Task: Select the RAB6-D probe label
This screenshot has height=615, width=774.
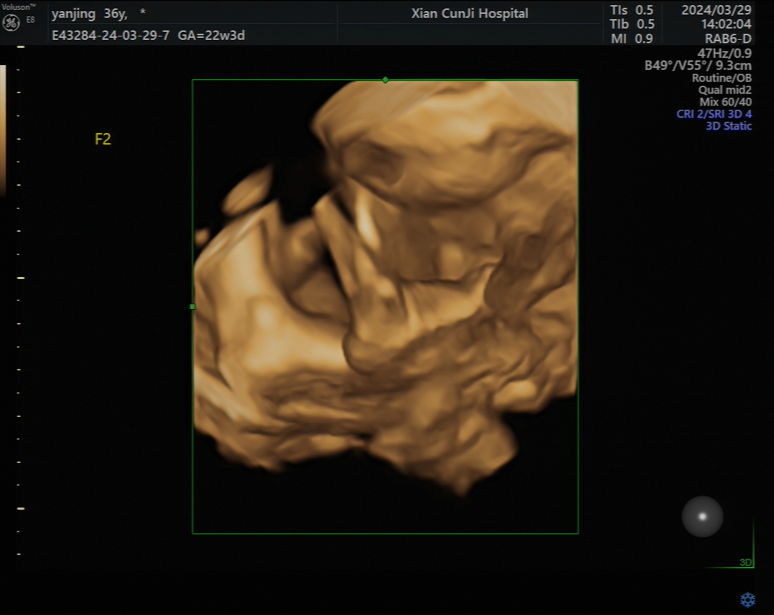Action: (728, 39)
